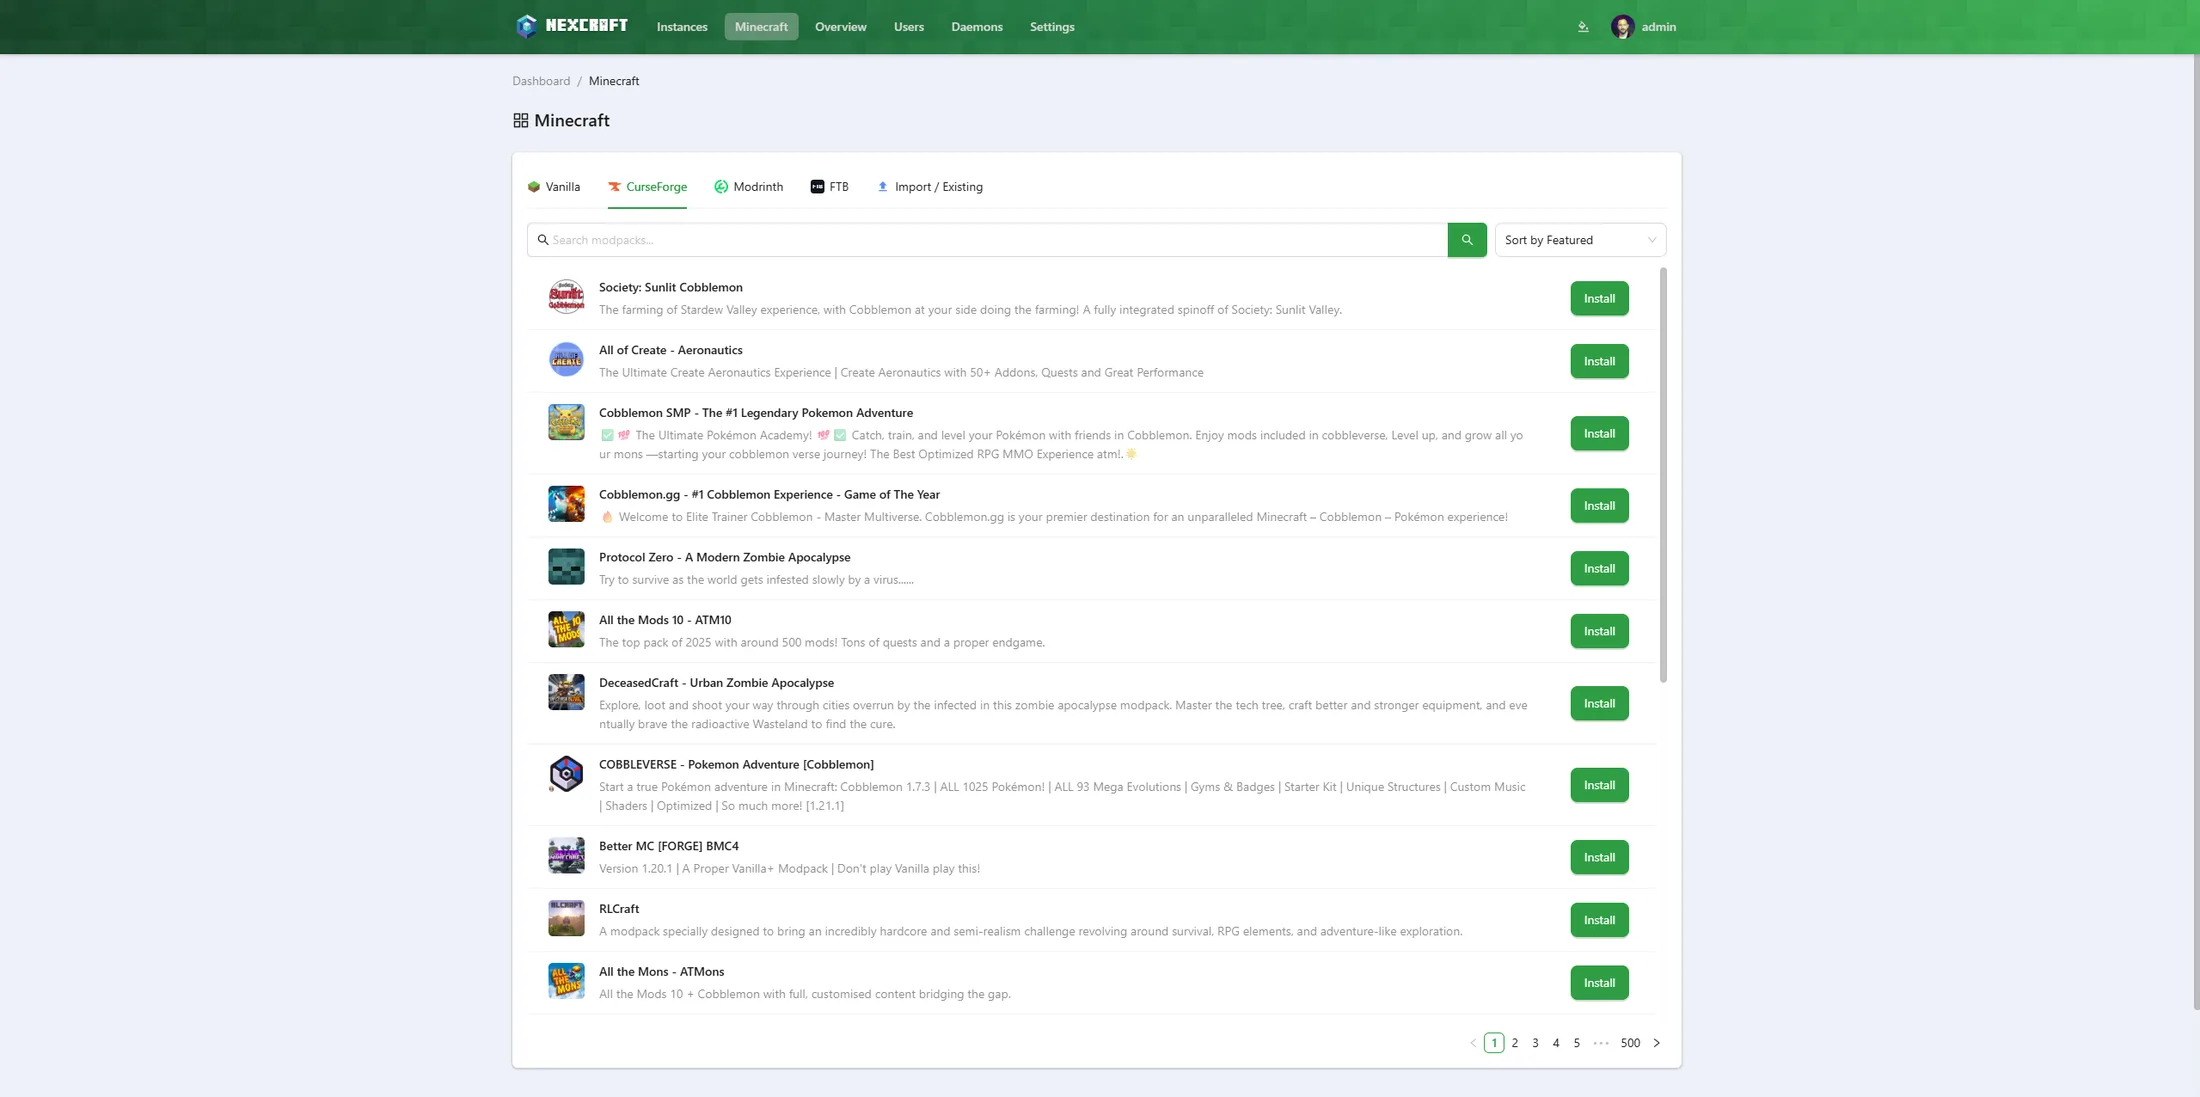This screenshot has height=1097, width=2200.
Task: Click the admin avatar picture
Action: [1622, 27]
